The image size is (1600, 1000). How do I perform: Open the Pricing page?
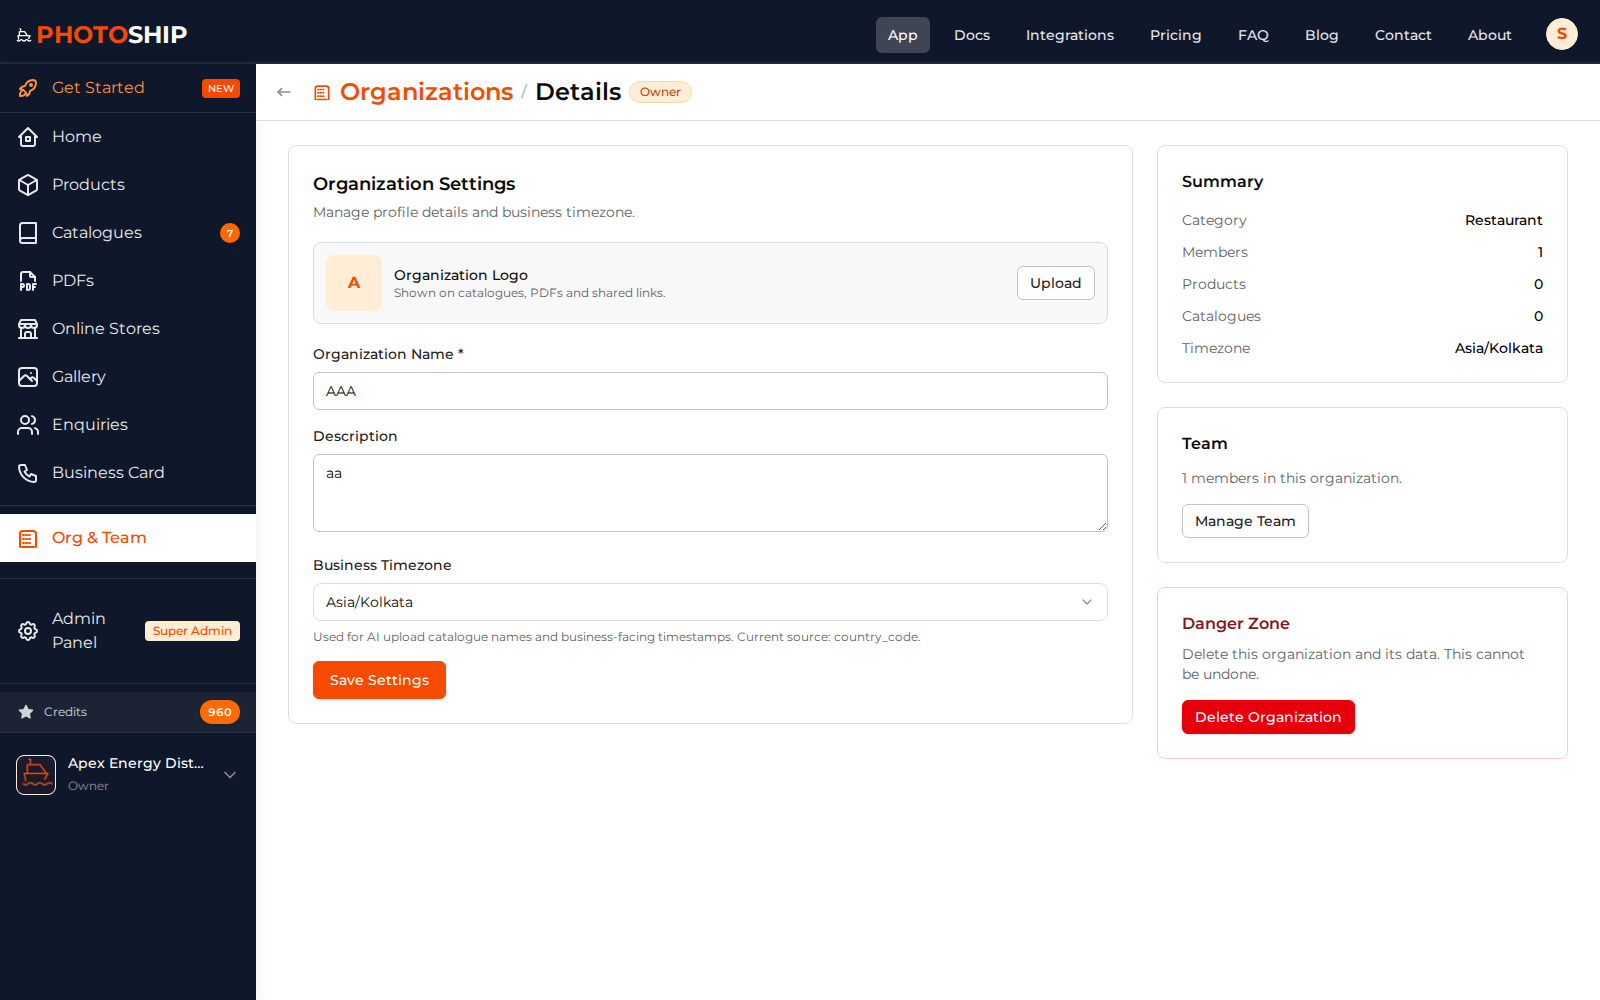(1176, 35)
